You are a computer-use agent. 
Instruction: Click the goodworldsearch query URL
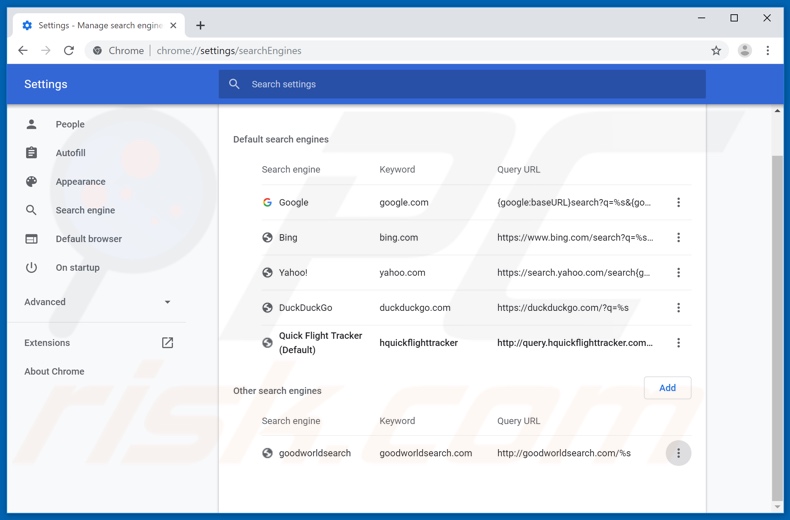pyautogui.click(x=564, y=453)
